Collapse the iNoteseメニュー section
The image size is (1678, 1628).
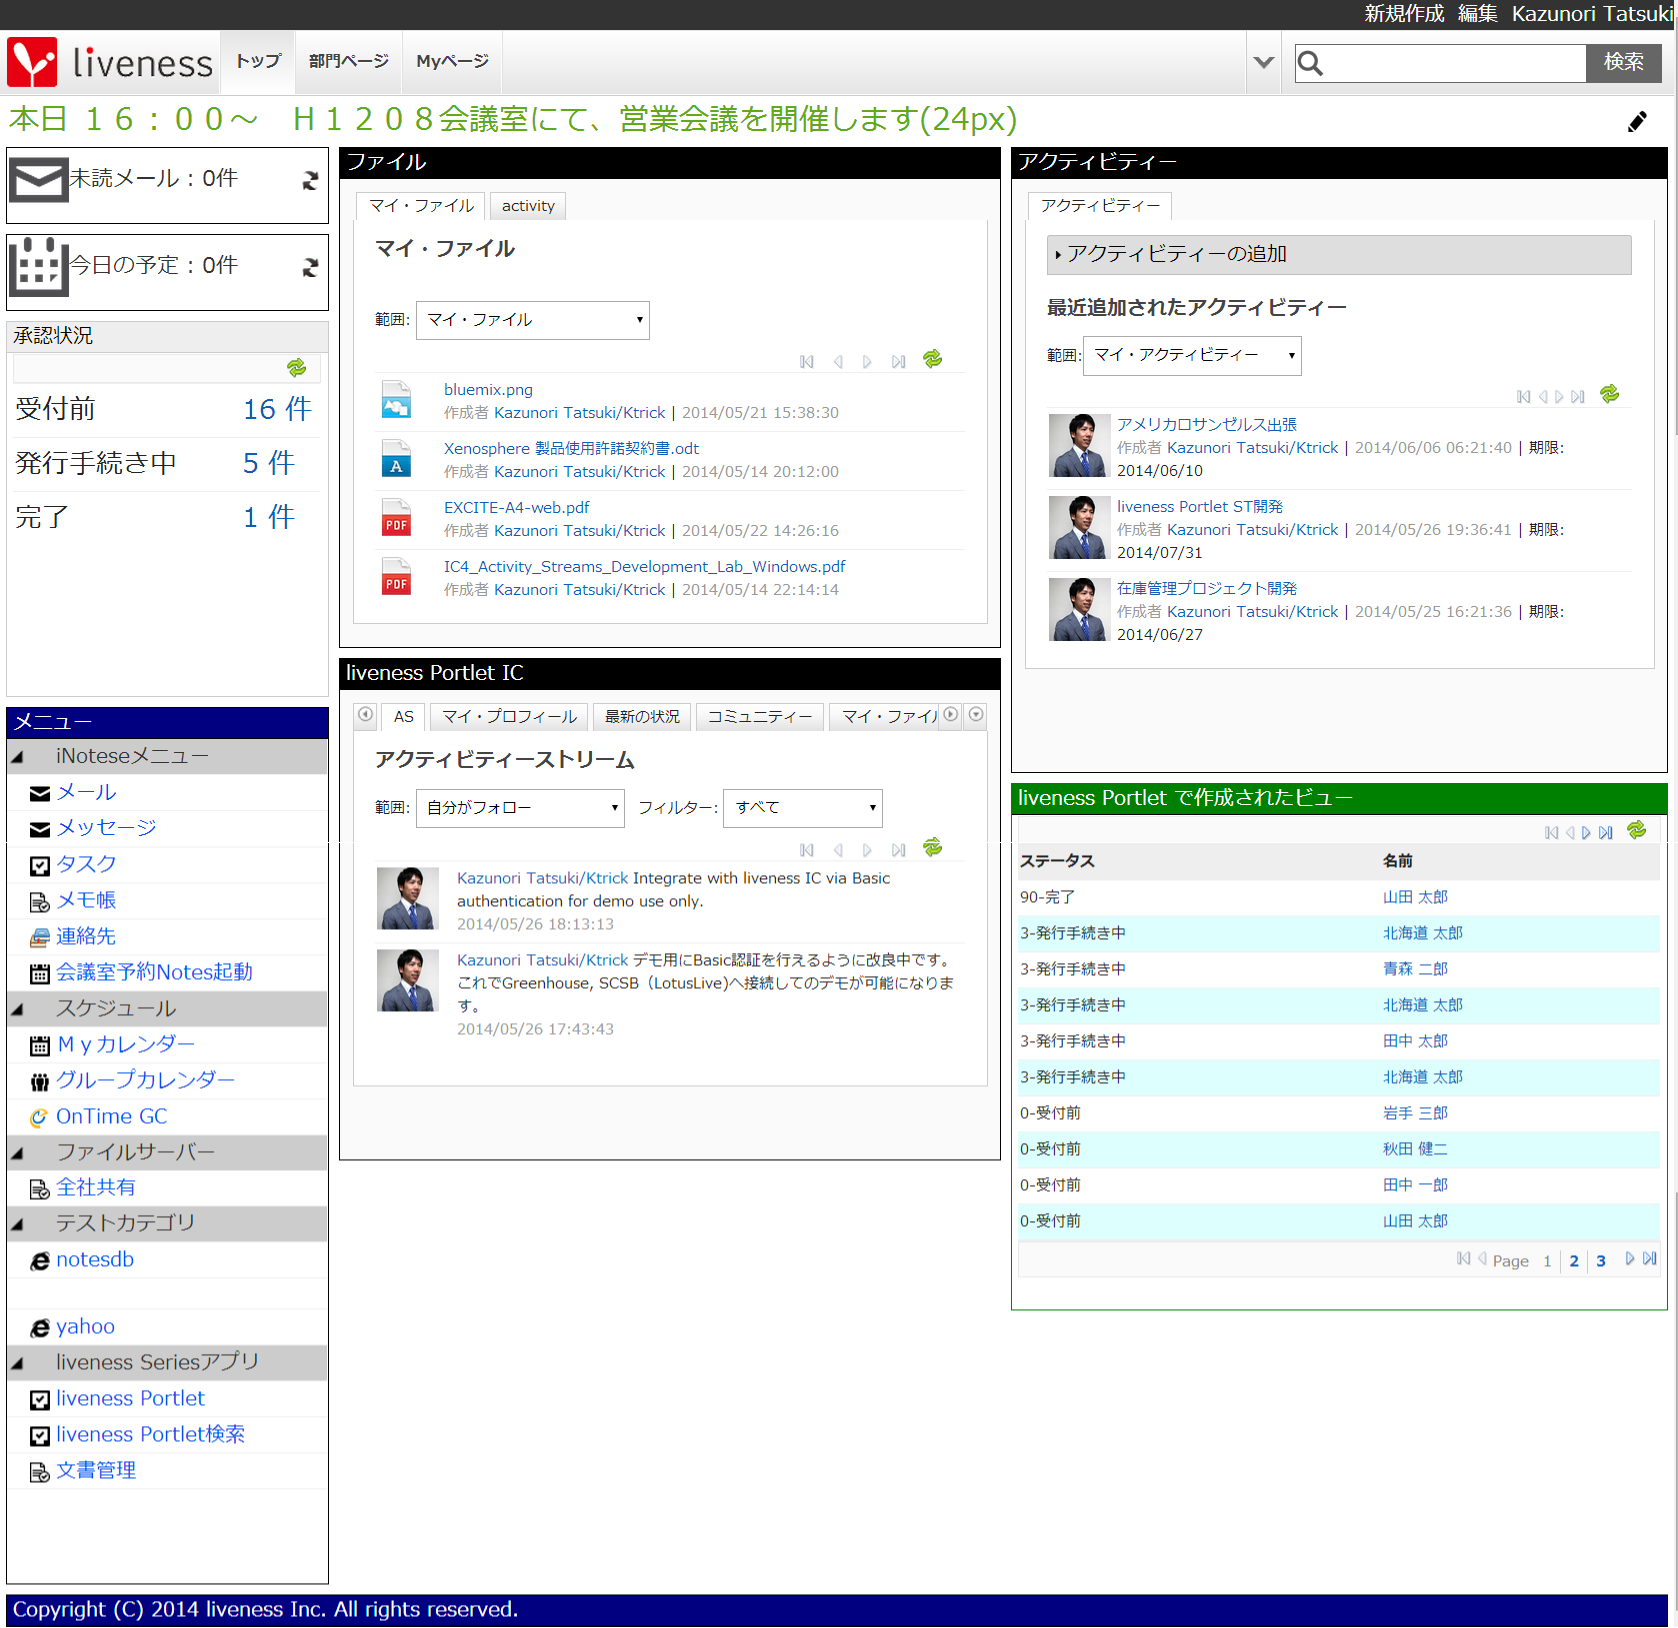click(x=17, y=757)
